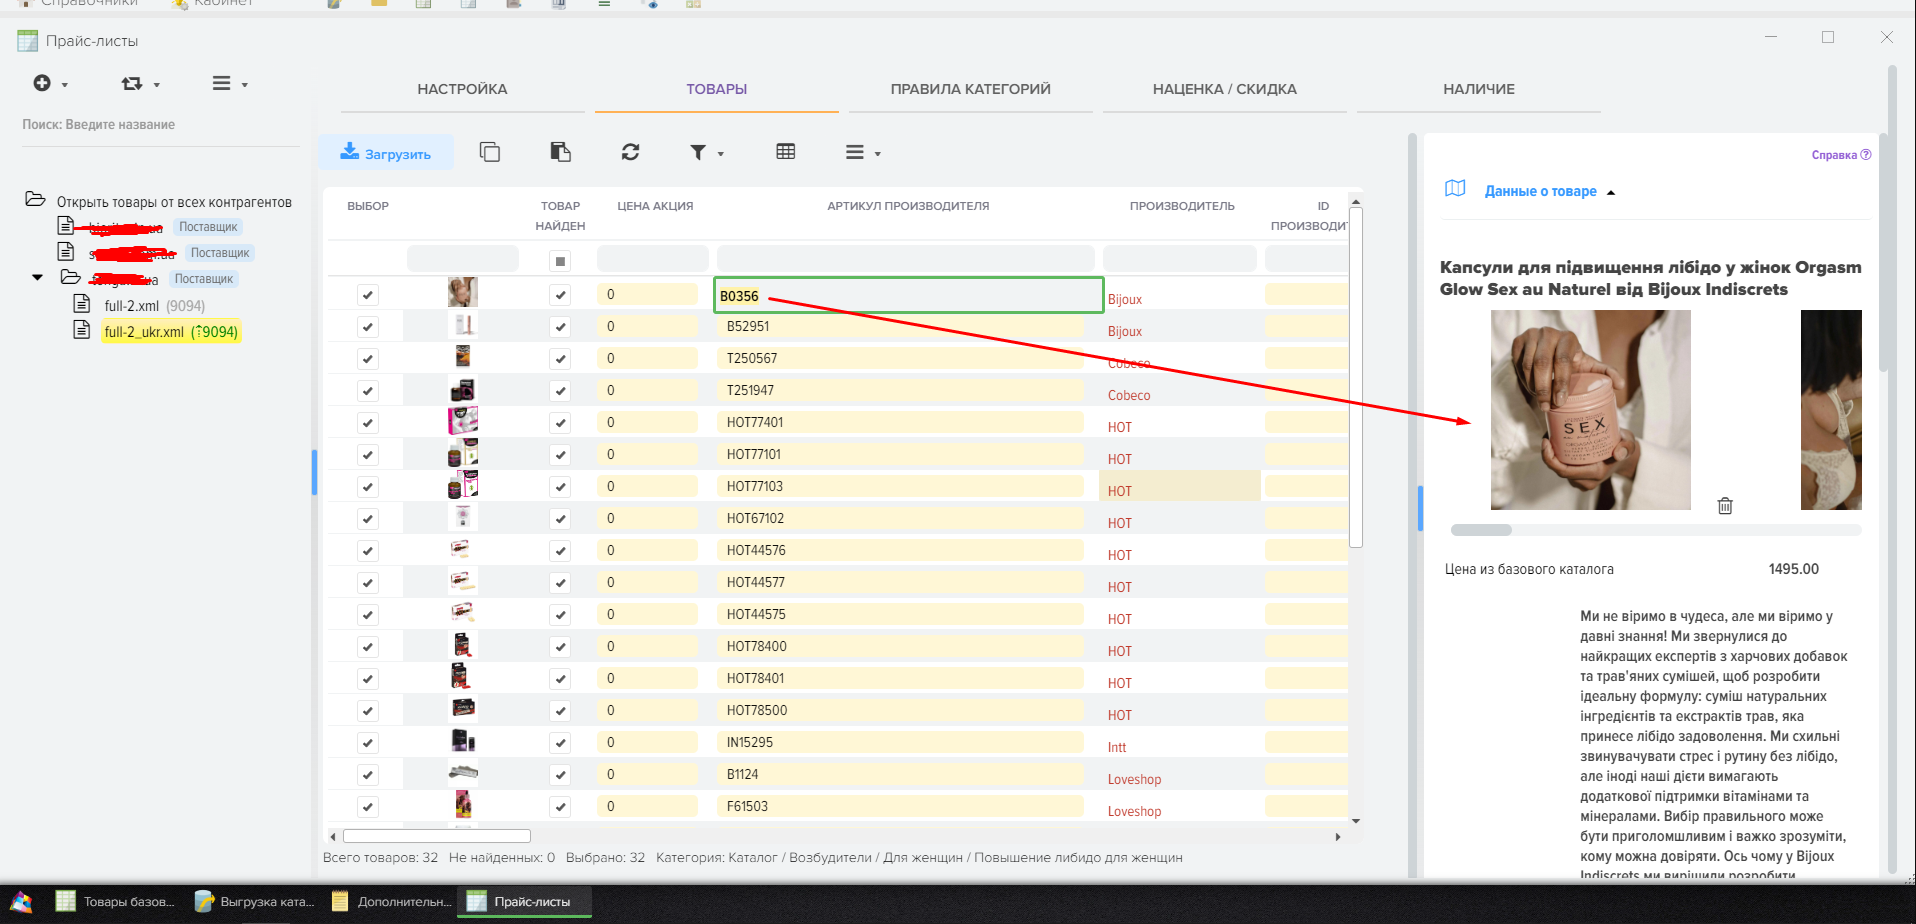Click thumbnail image of row HOT77401
Screen dimensions: 1916x924
click(462, 421)
